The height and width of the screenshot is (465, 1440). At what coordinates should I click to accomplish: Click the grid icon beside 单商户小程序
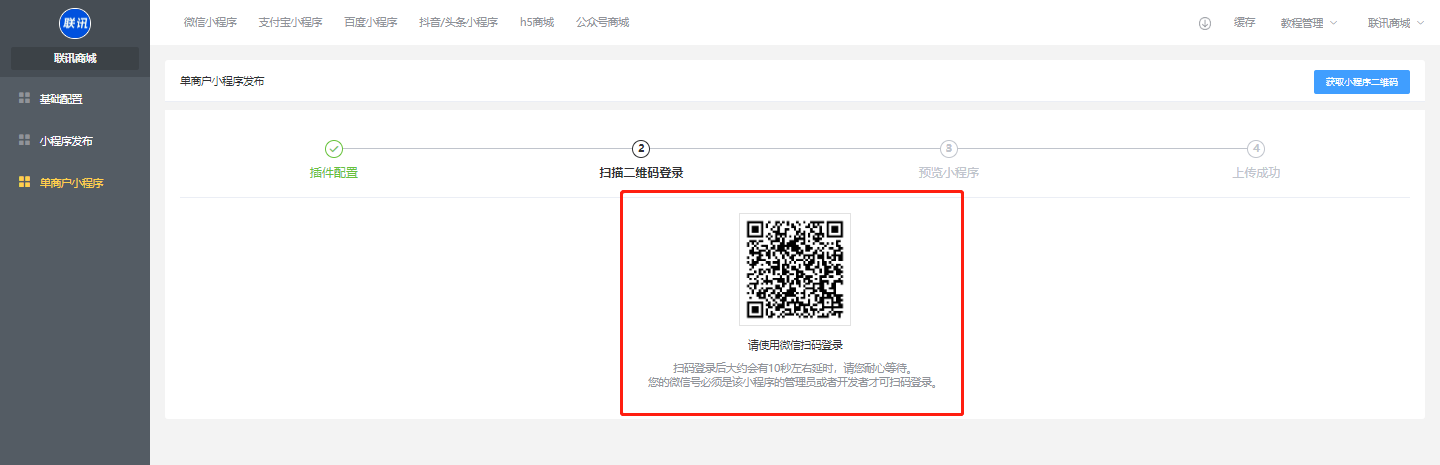coord(24,182)
